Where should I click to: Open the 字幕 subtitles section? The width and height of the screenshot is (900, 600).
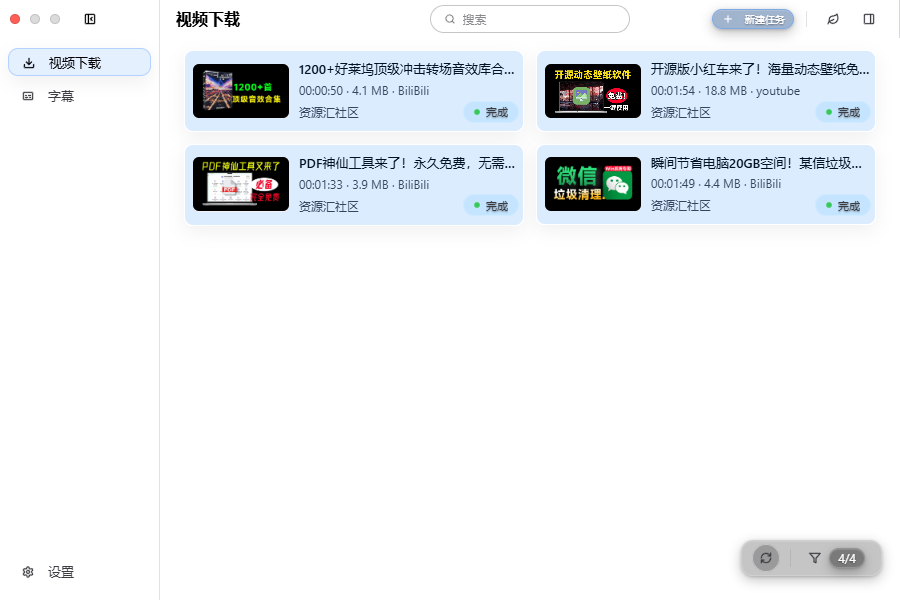coord(61,96)
